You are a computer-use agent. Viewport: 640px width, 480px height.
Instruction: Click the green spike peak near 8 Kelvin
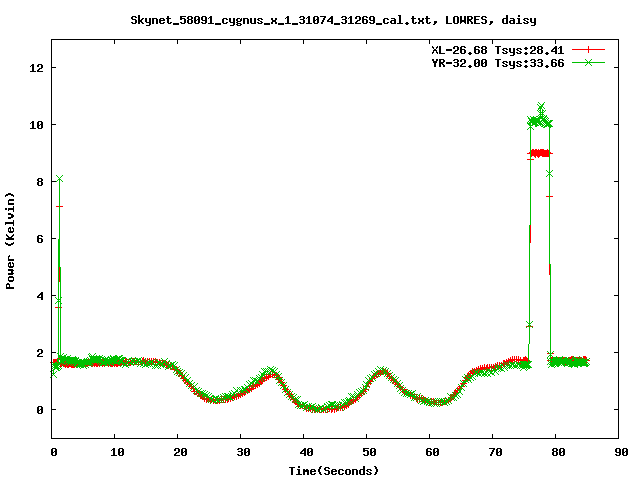pos(60,179)
